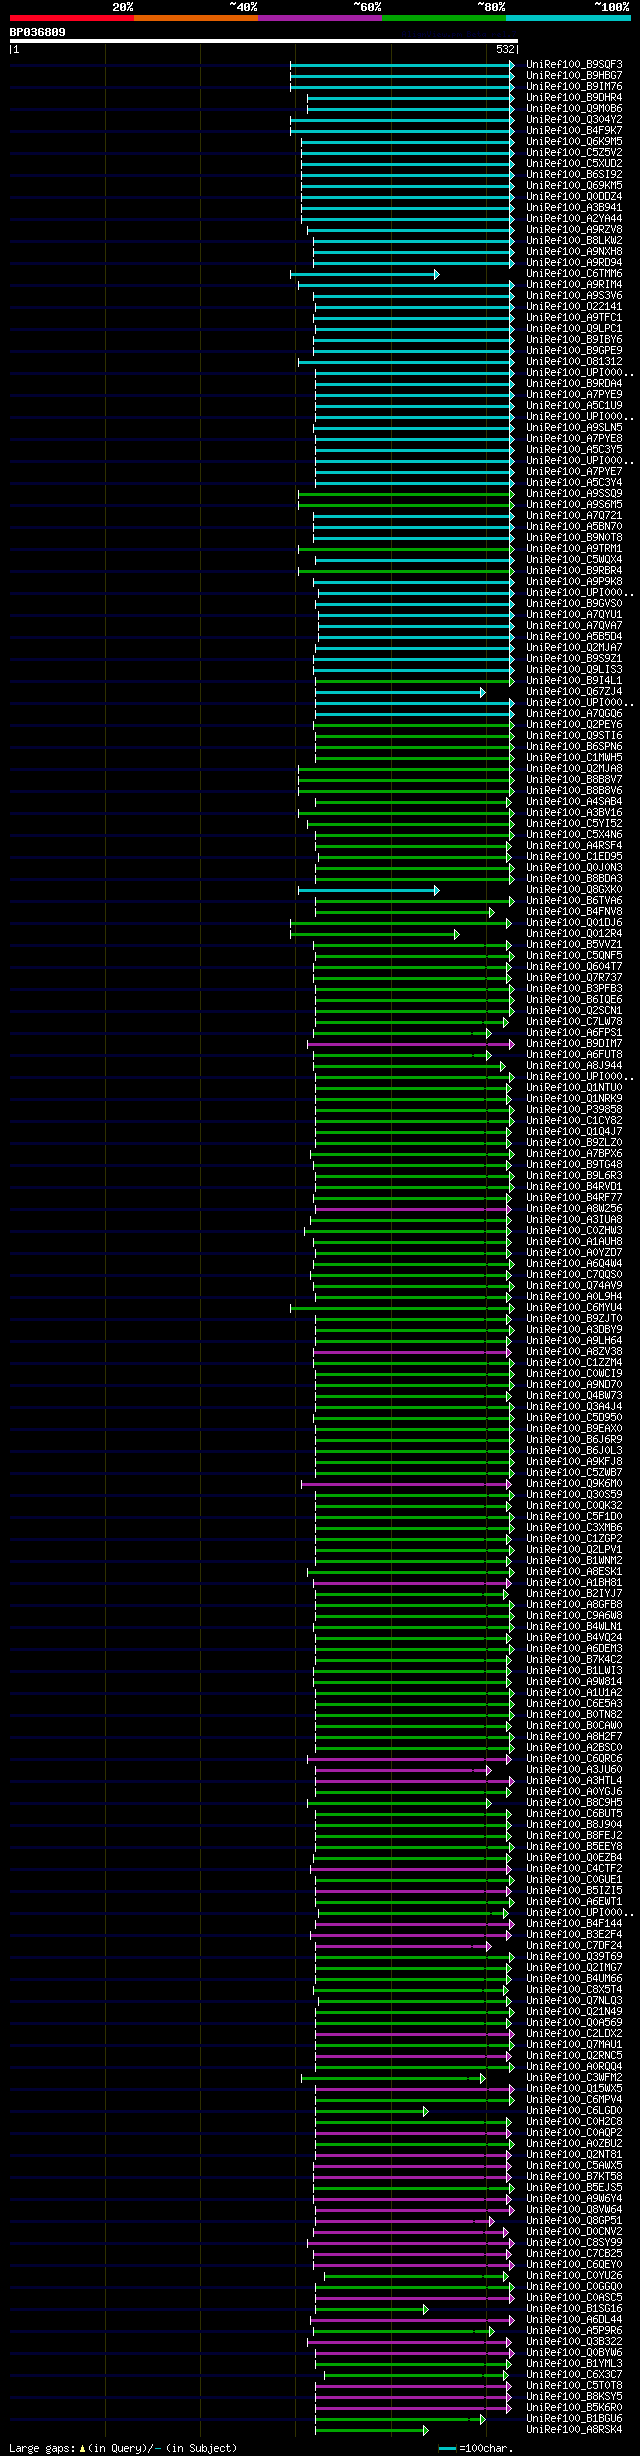Image resolution: width=640 pixels, height=2456 pixels.
Task: Click the green alignment bar for B4FNV8
Action: point(404,912)
